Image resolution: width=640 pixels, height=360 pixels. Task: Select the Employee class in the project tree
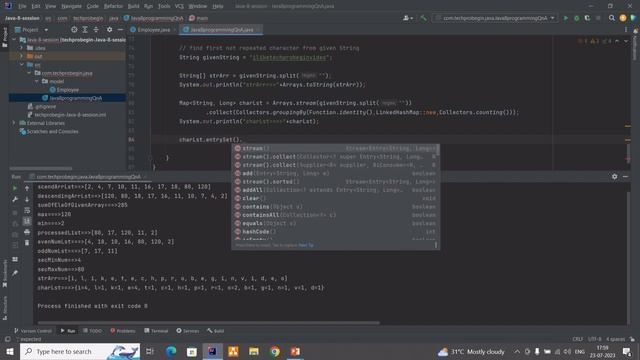pos(68,90)
